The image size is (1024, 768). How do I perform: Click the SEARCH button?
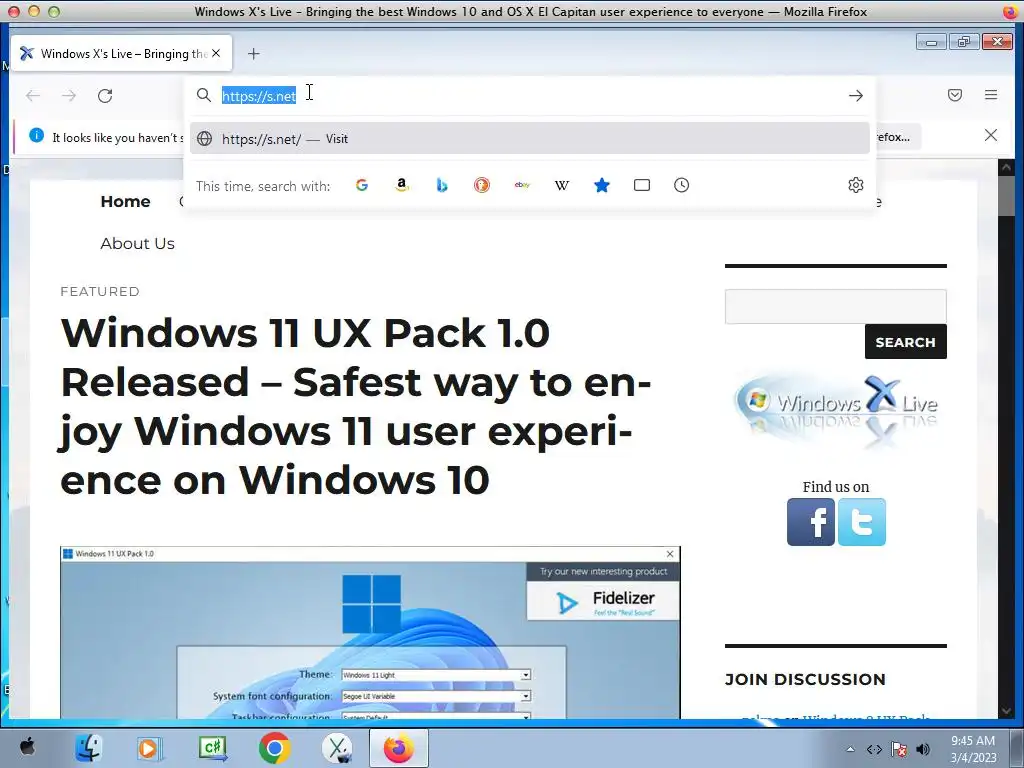click(x=906, y=342)
